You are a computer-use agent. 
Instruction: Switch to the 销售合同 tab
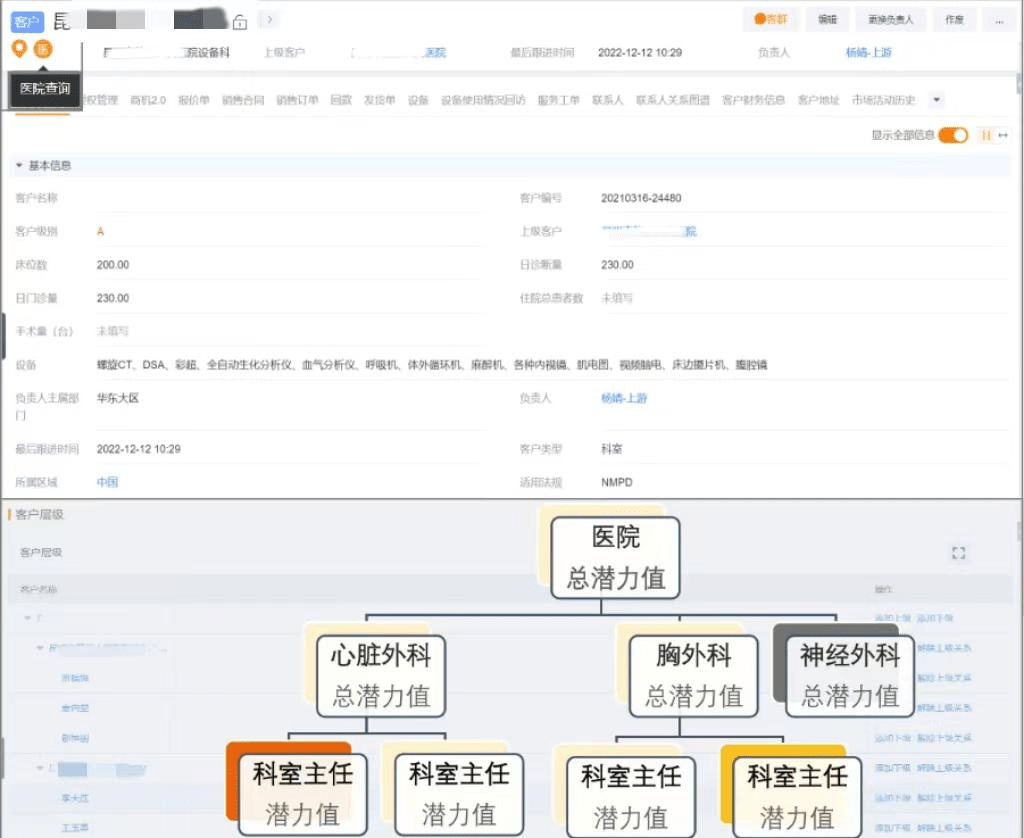pyautogui.click(x=243, y=100)
